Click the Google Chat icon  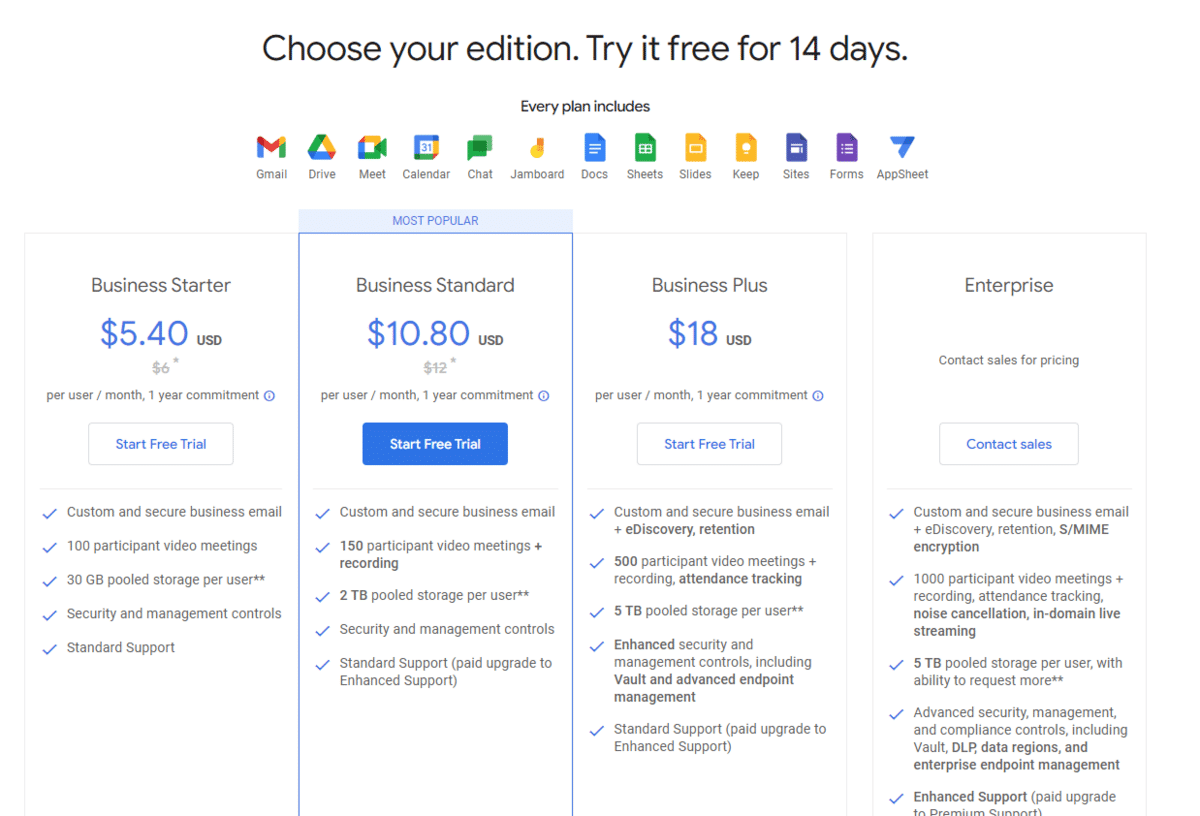pos(480,148)
